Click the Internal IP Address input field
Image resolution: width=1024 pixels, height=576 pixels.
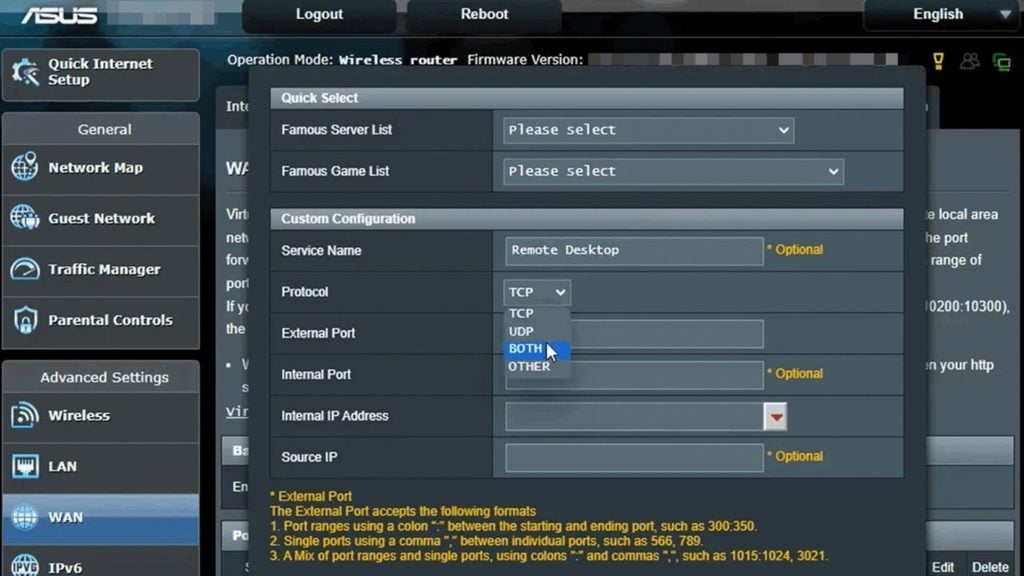pyautogui.click(x=634, y=417)
